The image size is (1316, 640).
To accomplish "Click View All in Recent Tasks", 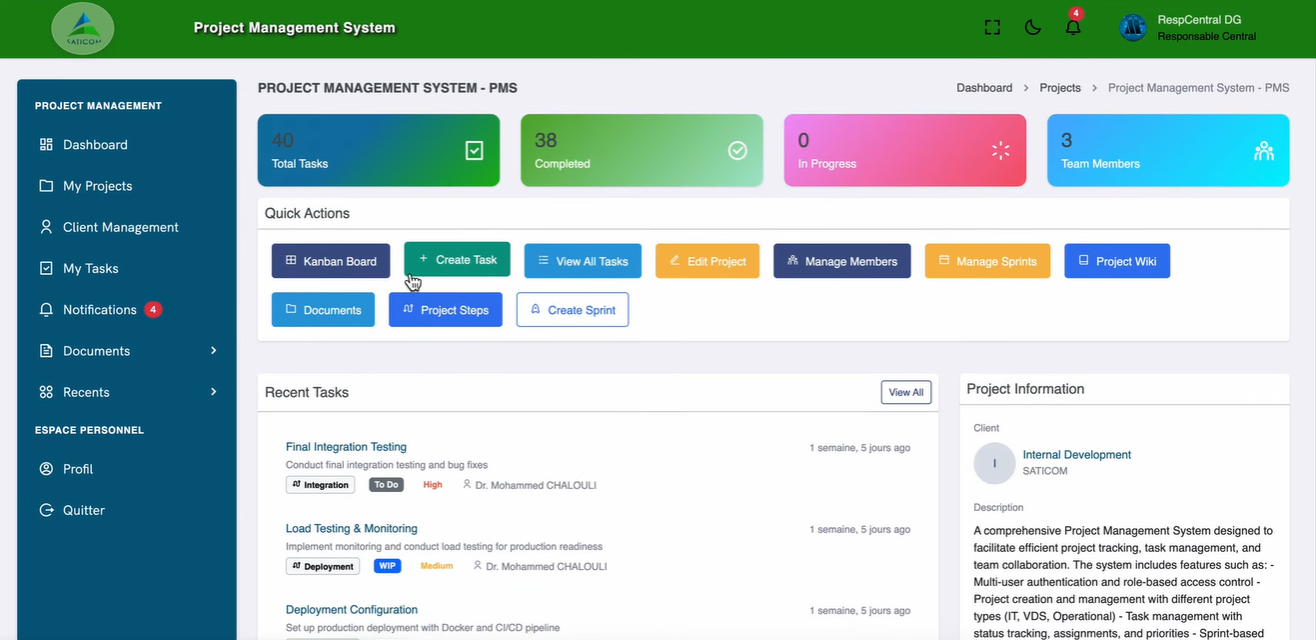I will coord(905,392).
